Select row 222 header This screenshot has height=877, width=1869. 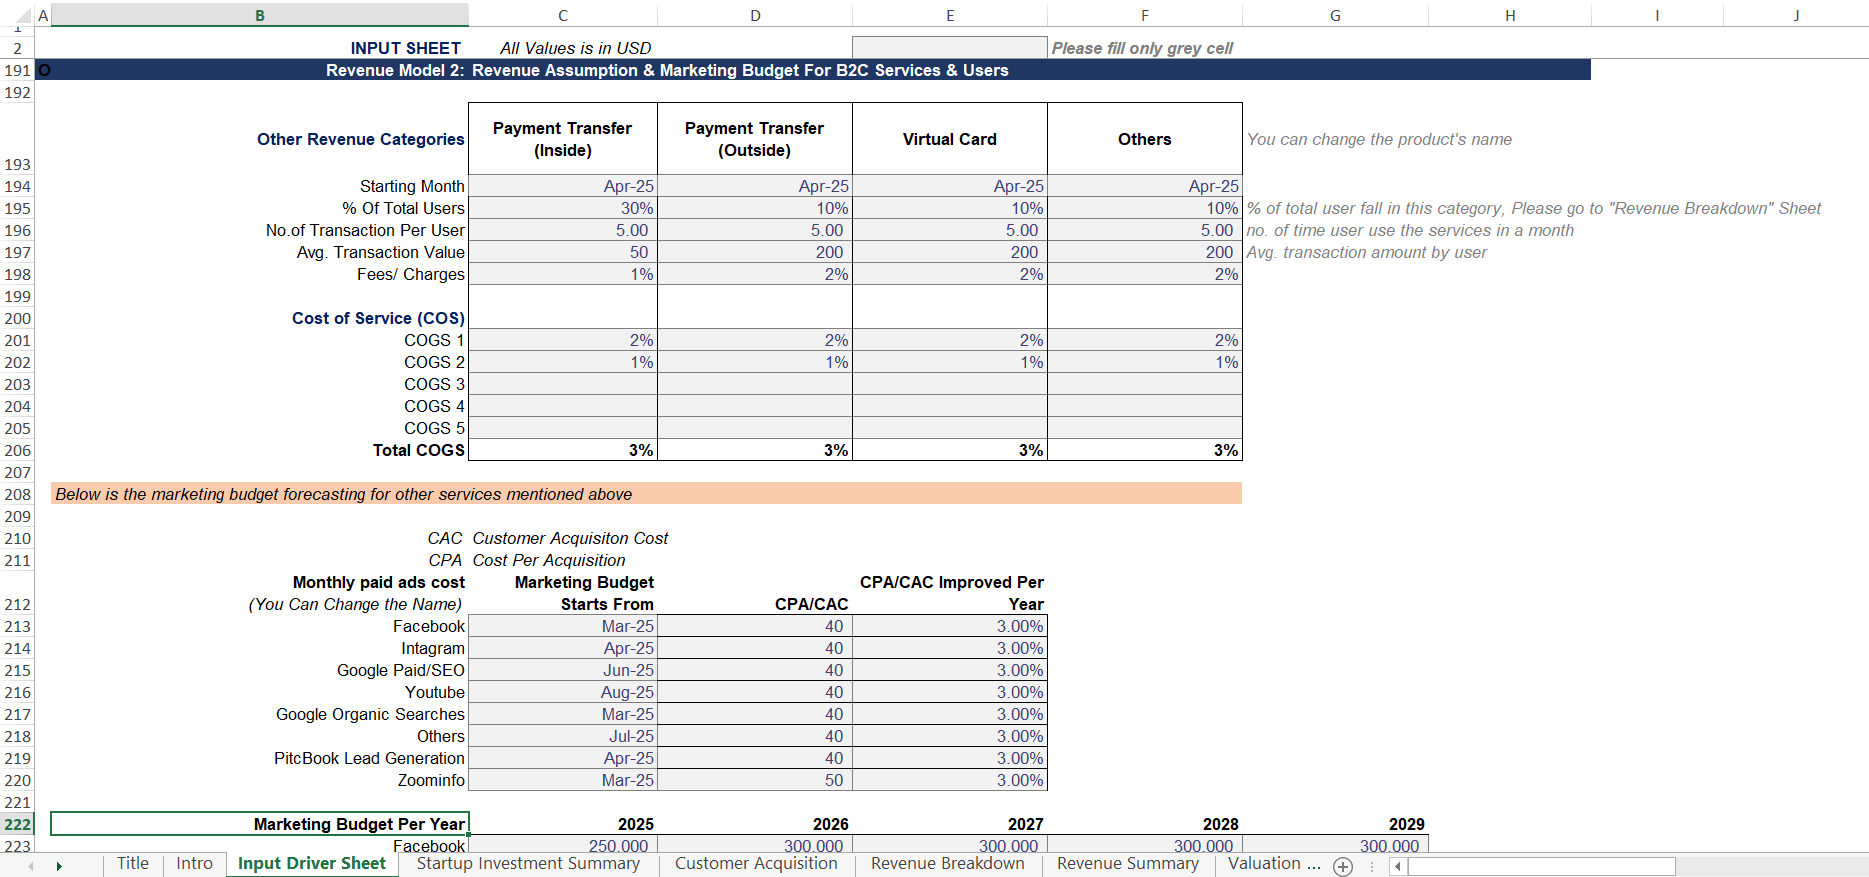[17, 824]
